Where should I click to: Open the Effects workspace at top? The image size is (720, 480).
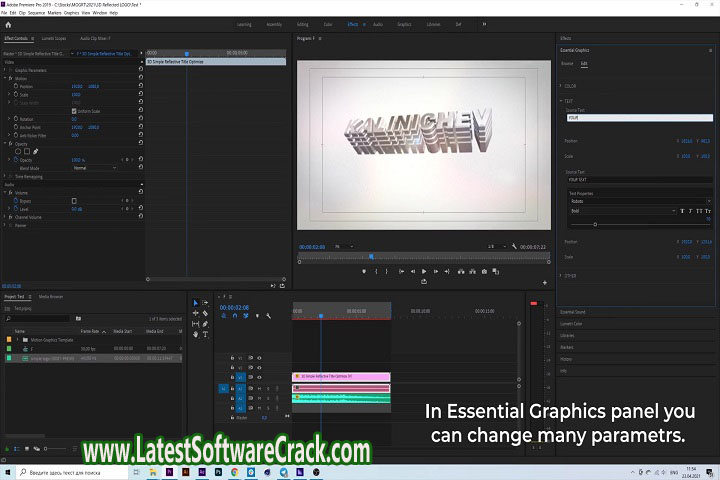pyautogui.click(x=353, y=24)
